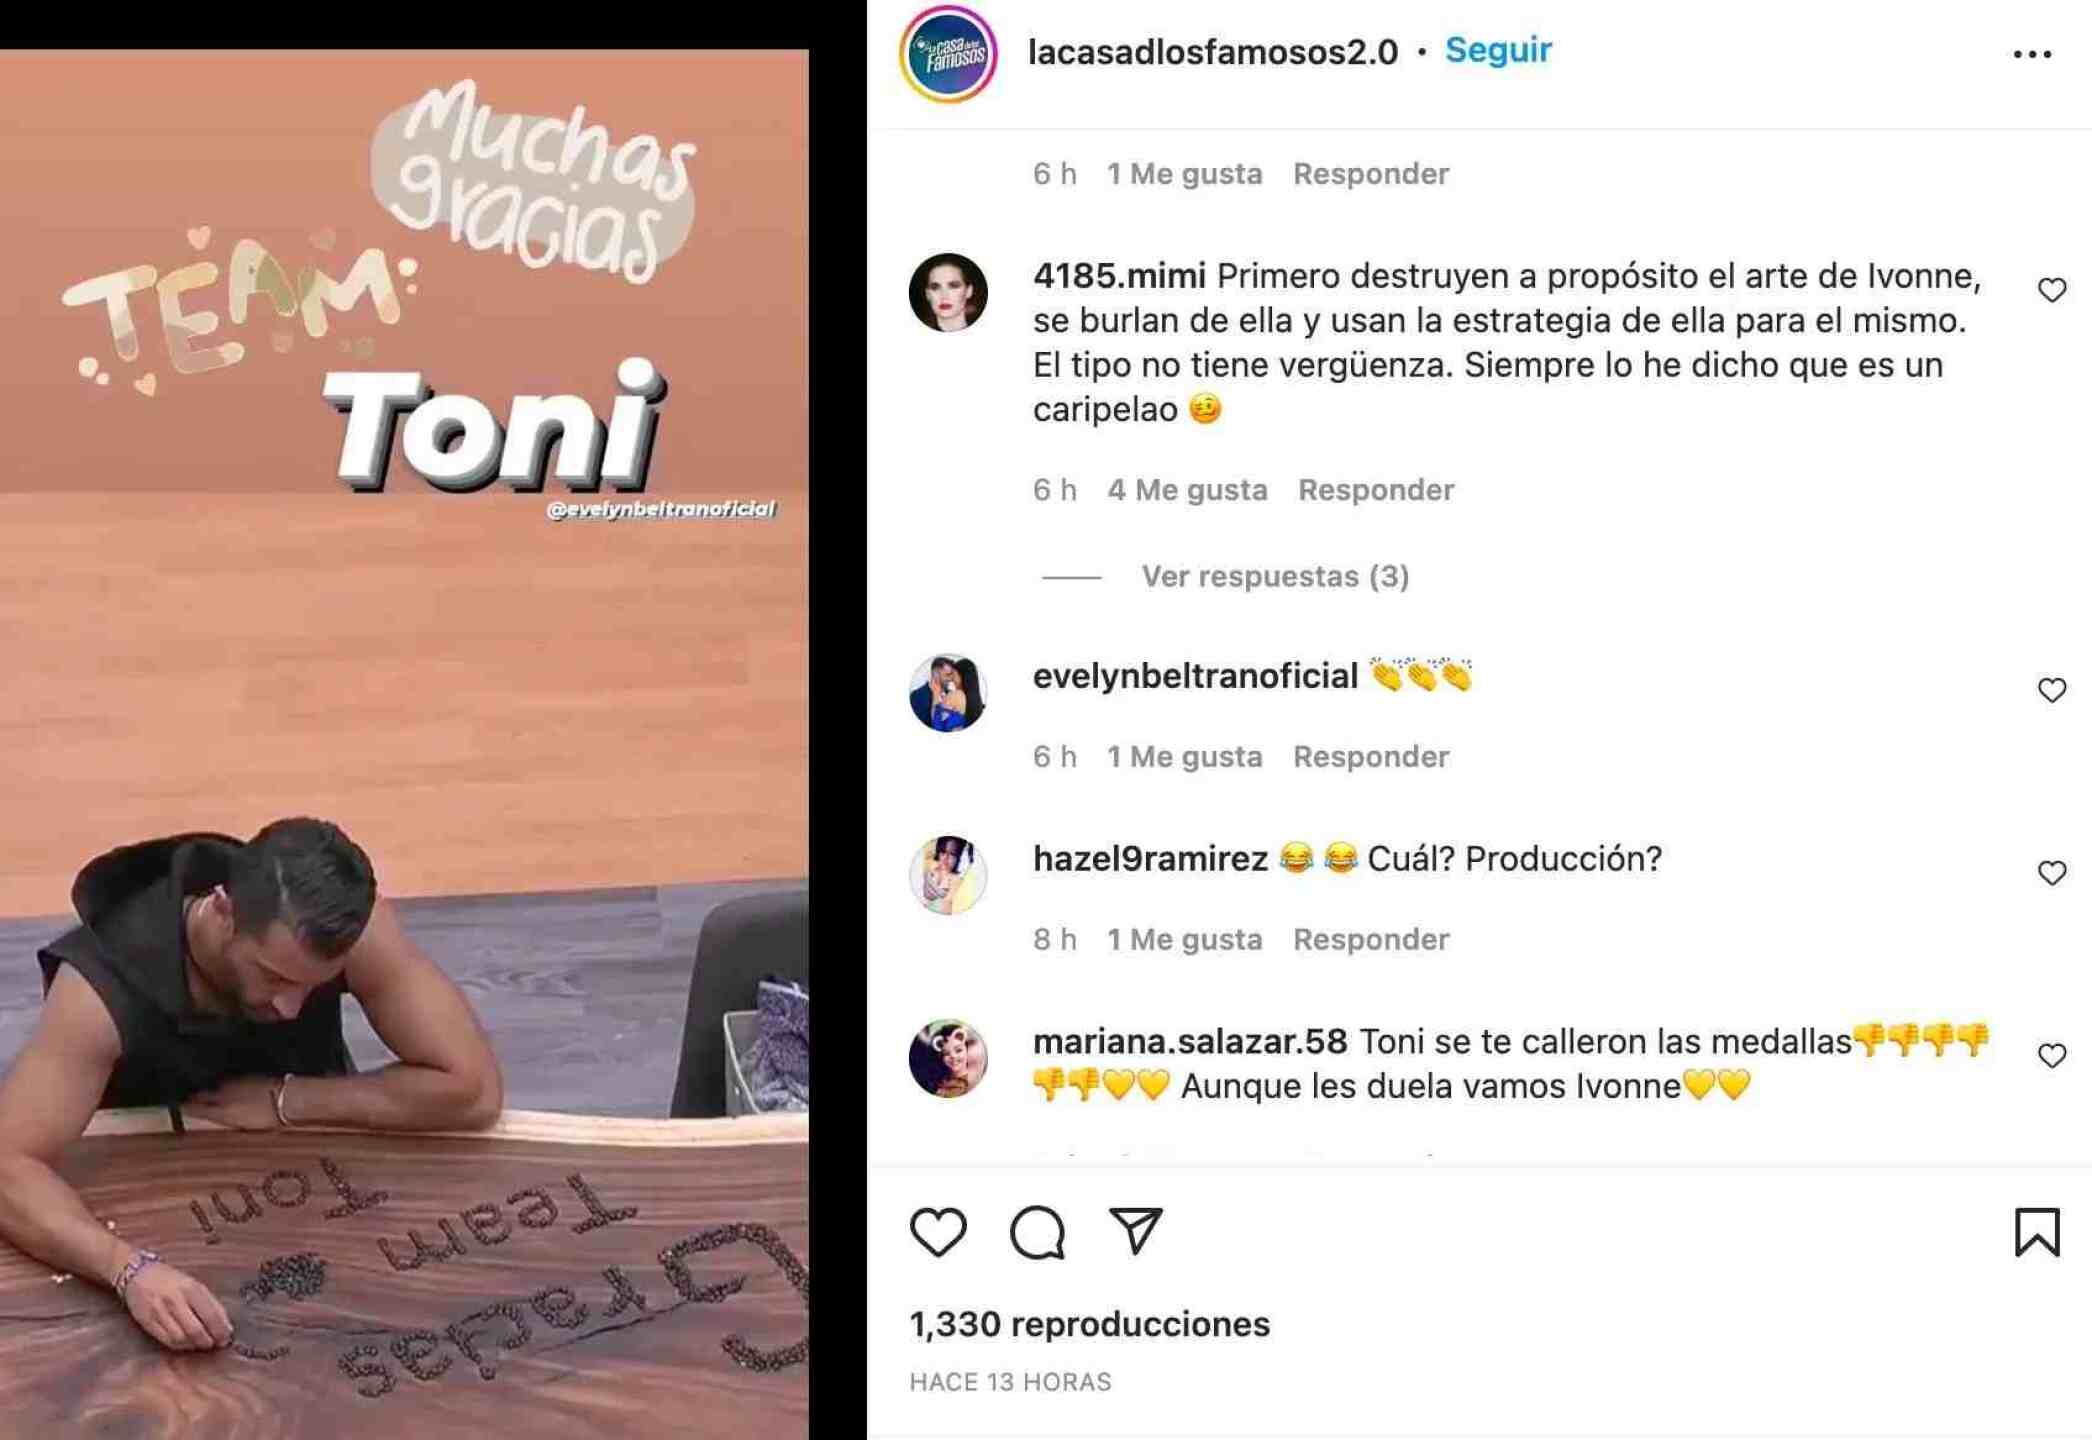Viewport: 2092px width, 1440px height.
Task: Like 4185.mimi's comment with heart toggle
Action: pos(2051,290)
